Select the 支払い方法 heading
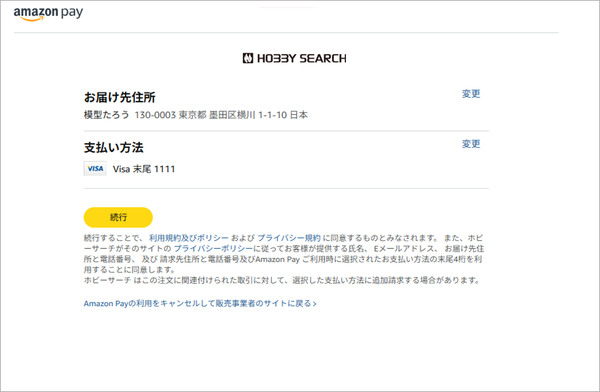The width and height of the screenshot is (600, 392). pos(114,147)
